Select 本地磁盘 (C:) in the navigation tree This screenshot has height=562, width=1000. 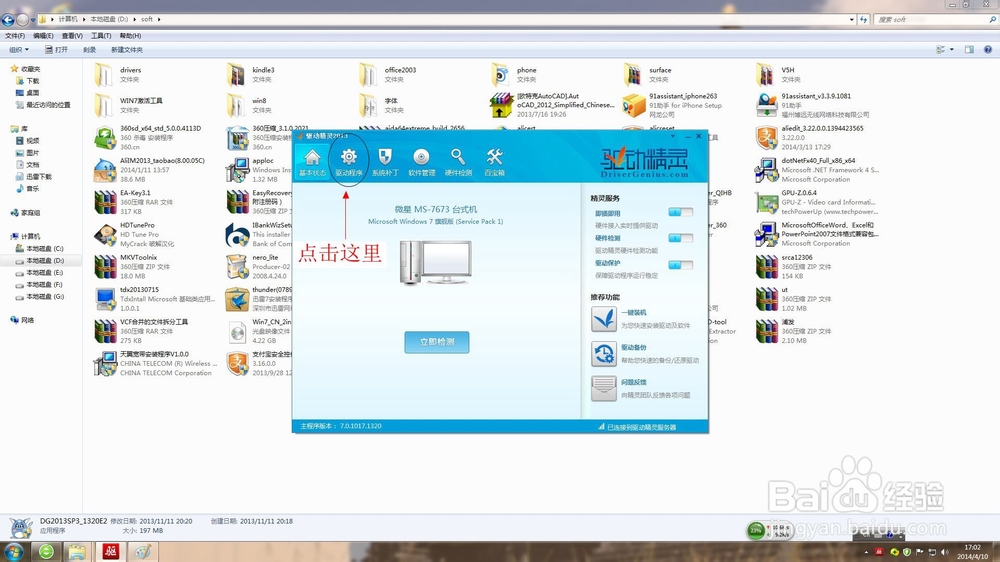point(40,249)
